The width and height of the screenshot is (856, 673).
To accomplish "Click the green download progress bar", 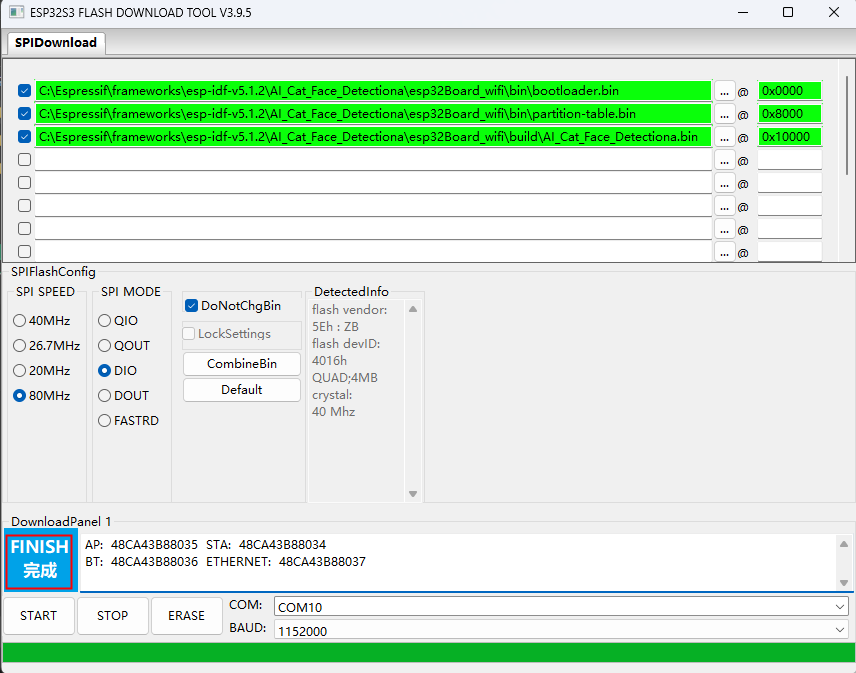I will (x=428, y=653).
